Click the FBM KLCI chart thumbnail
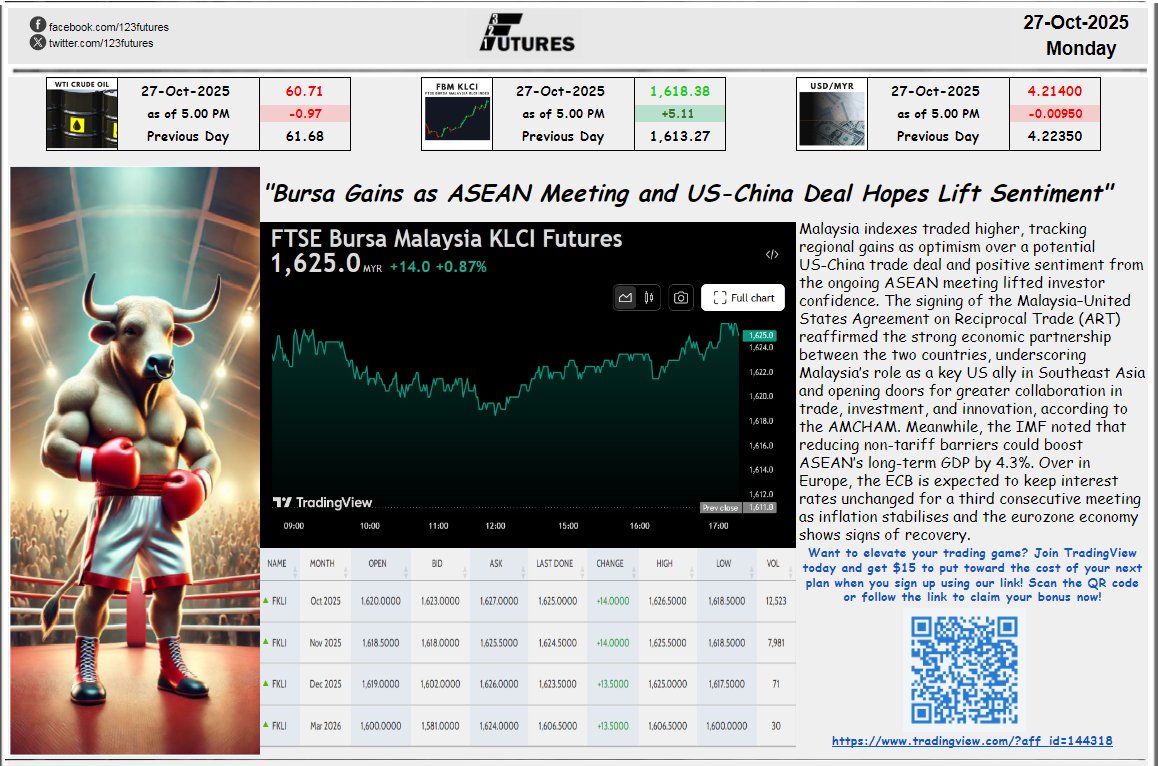Image resolution: width=1158 pixels, height=766 pixels. 457,114
